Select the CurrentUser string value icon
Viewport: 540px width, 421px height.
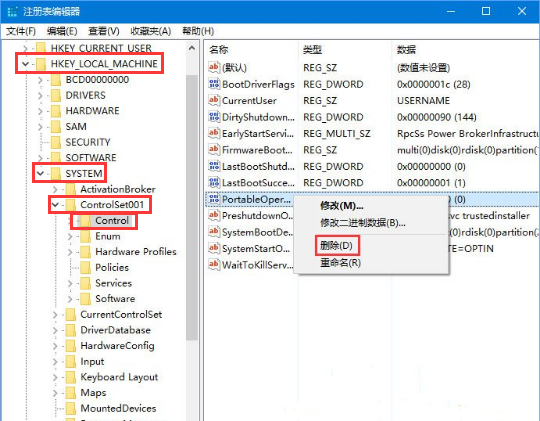coord(214,101)
